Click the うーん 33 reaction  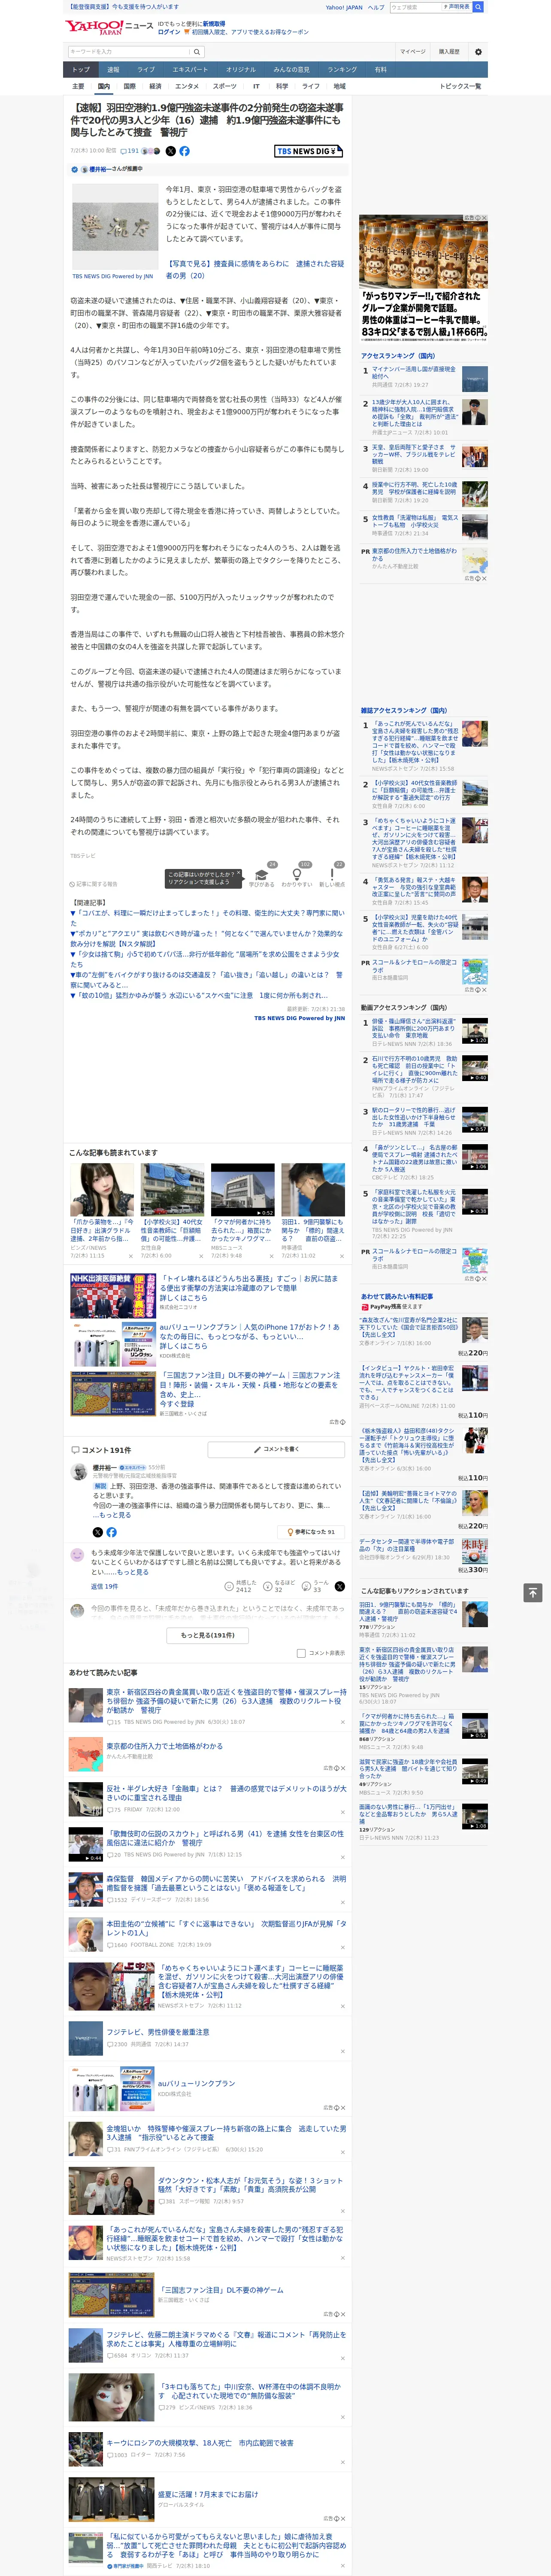click(314, 1586)
